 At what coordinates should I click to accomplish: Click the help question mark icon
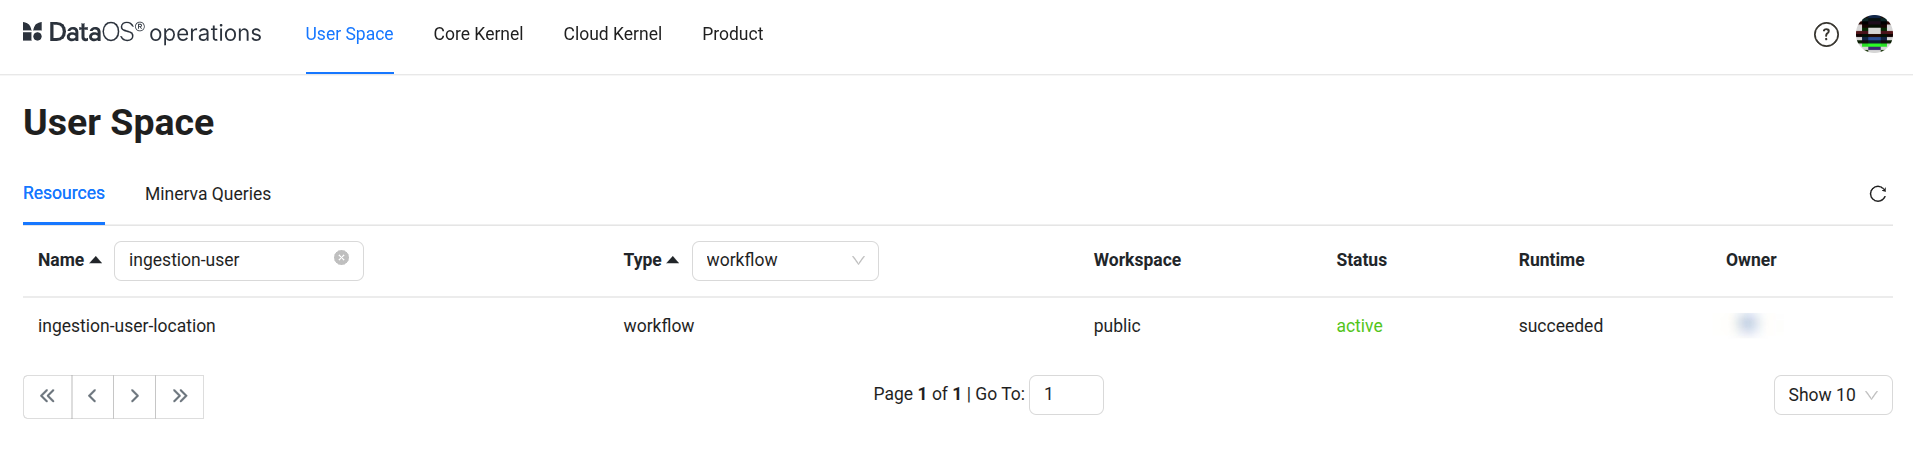[x=1826, y=35]
